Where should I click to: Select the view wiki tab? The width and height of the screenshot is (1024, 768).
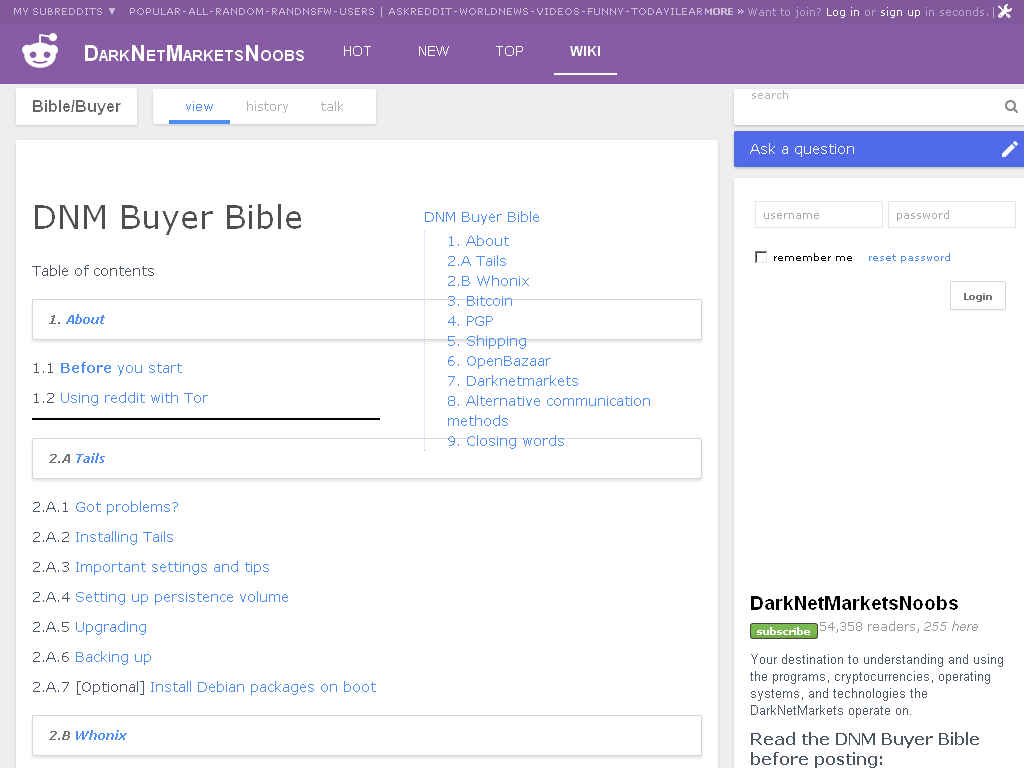click(199, 106)
